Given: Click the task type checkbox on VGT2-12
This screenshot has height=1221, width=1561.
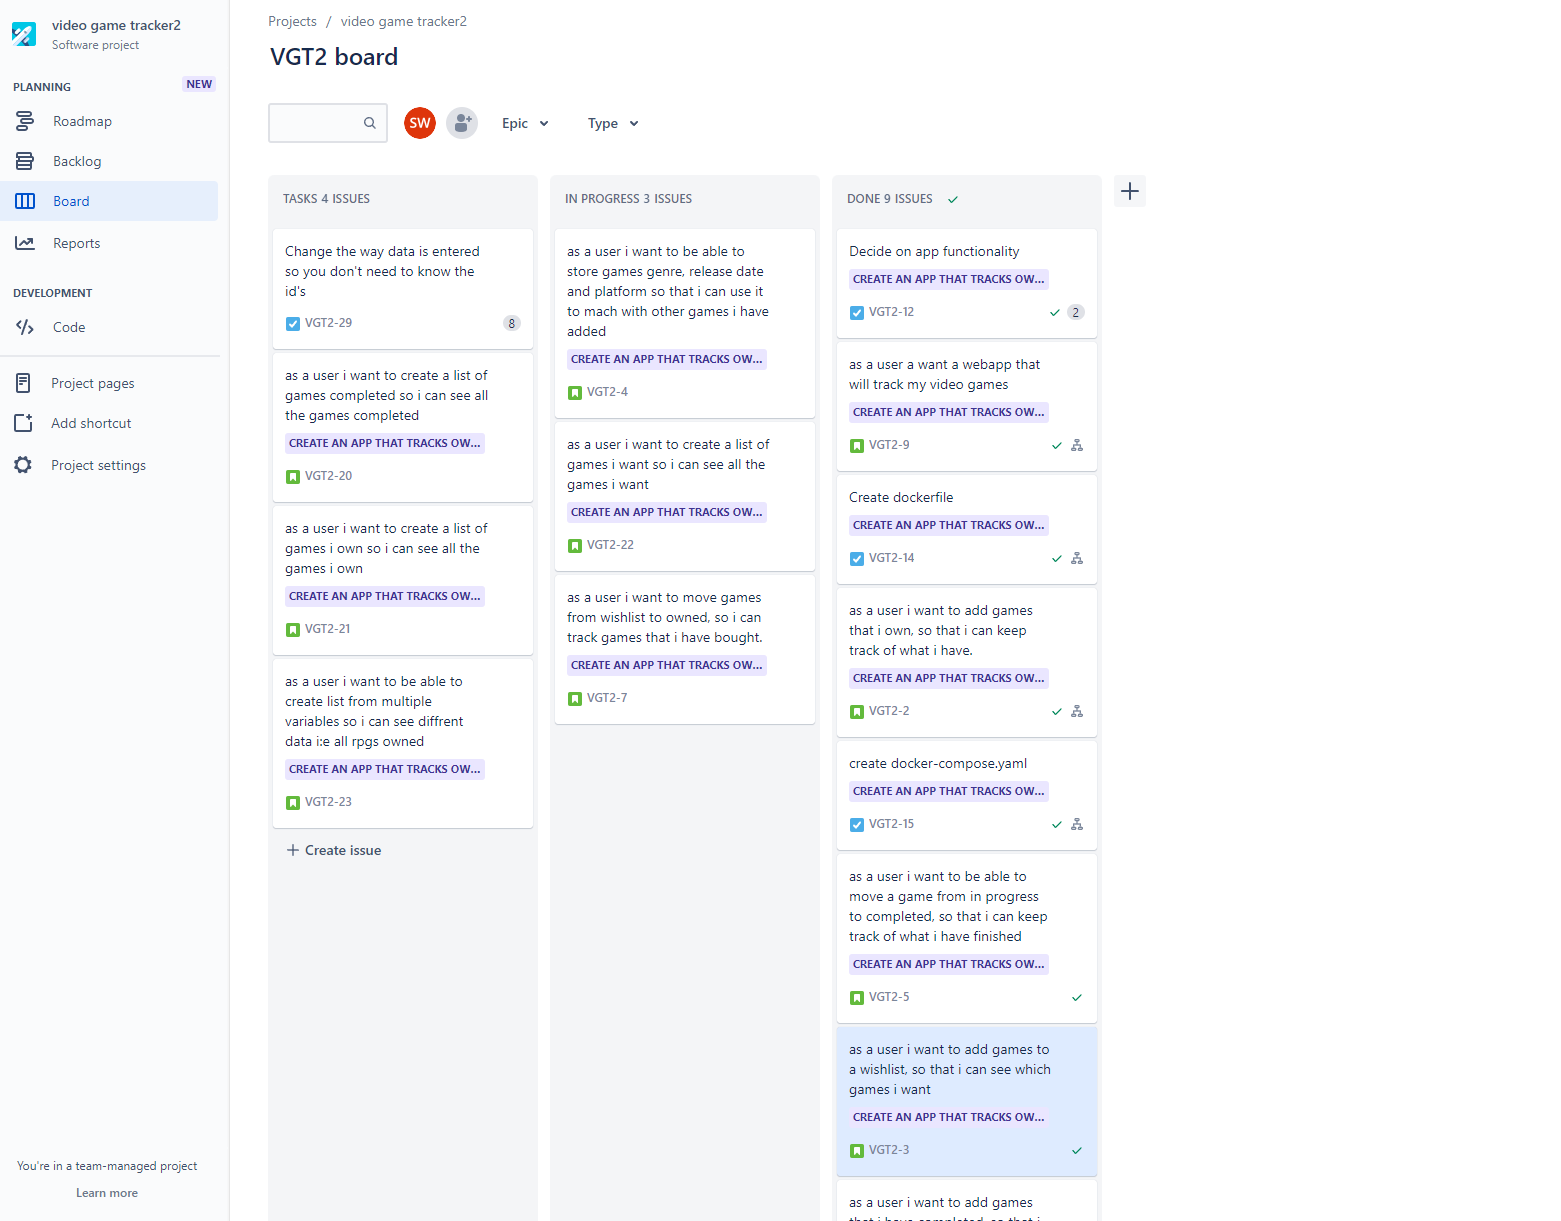Looking at the screenshot, I should (857, 312).
